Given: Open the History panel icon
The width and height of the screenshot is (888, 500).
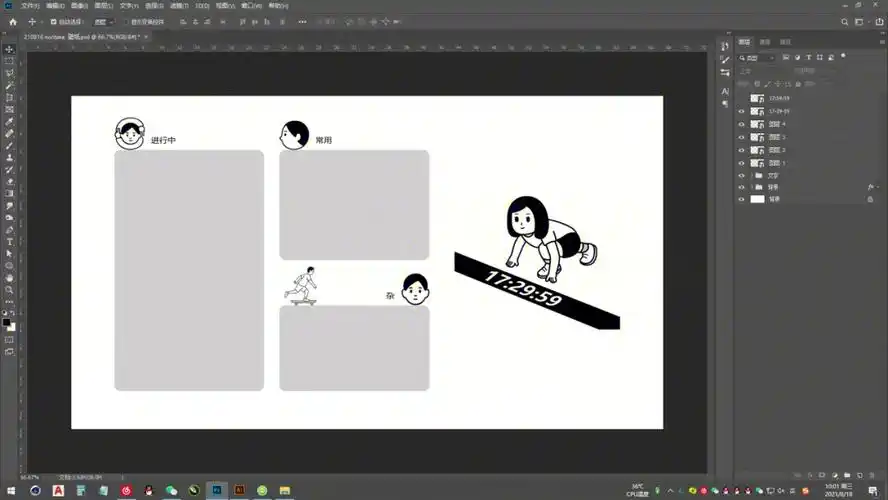Looking at the screenshot, I should (x=725, y=46).
